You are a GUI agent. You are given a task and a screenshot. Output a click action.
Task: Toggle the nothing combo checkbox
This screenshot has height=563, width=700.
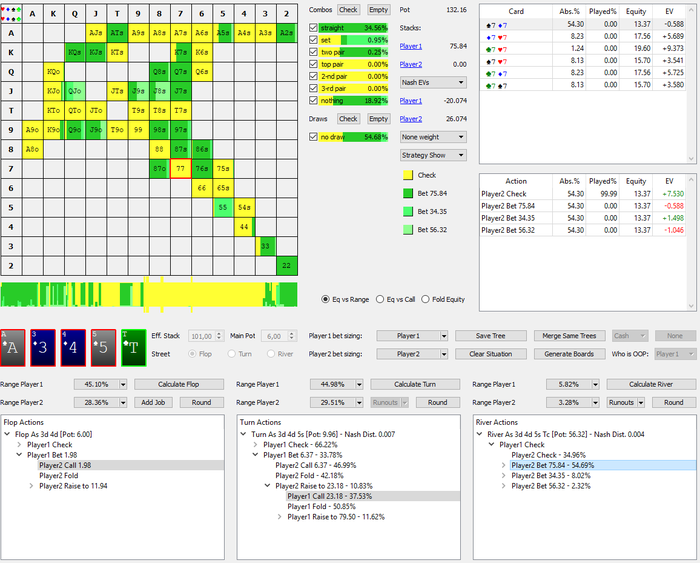[313, 100]
